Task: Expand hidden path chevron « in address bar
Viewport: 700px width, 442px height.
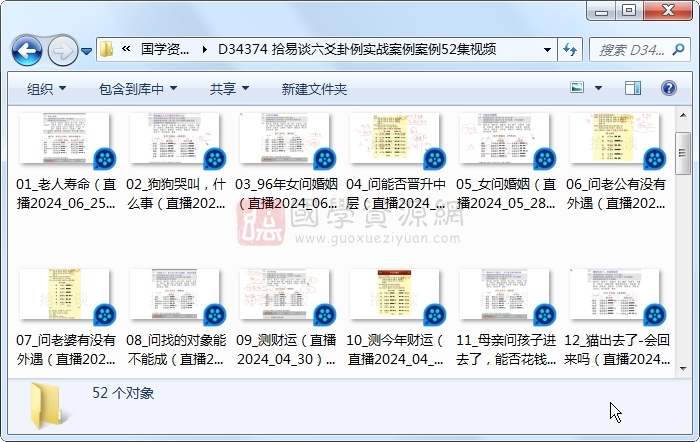Action: [x=126, y=49]
